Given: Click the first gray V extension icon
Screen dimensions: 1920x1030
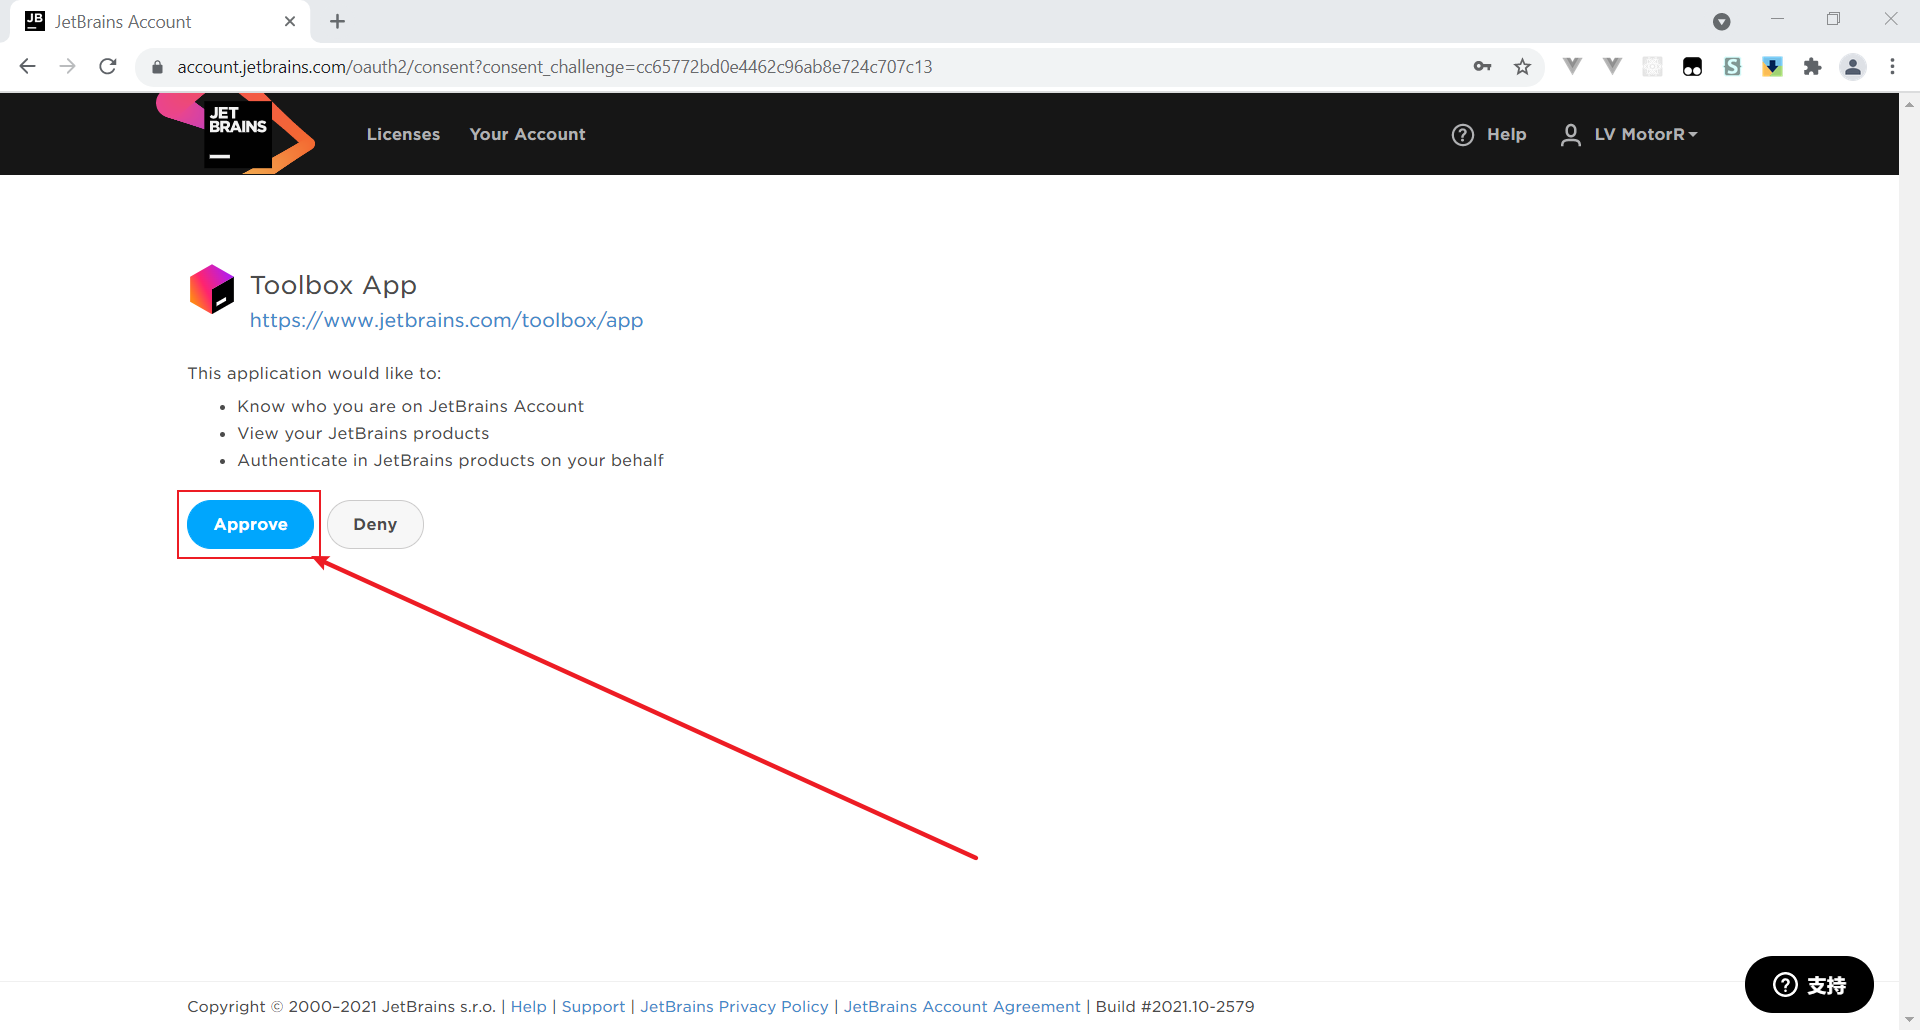Looking at the screenshot, I should (1572, 66).
